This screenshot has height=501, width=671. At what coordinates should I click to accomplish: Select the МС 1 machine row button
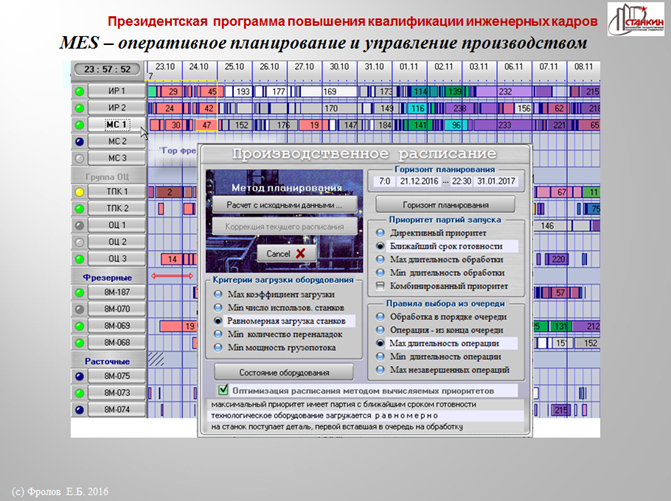(x=116, y=125)
